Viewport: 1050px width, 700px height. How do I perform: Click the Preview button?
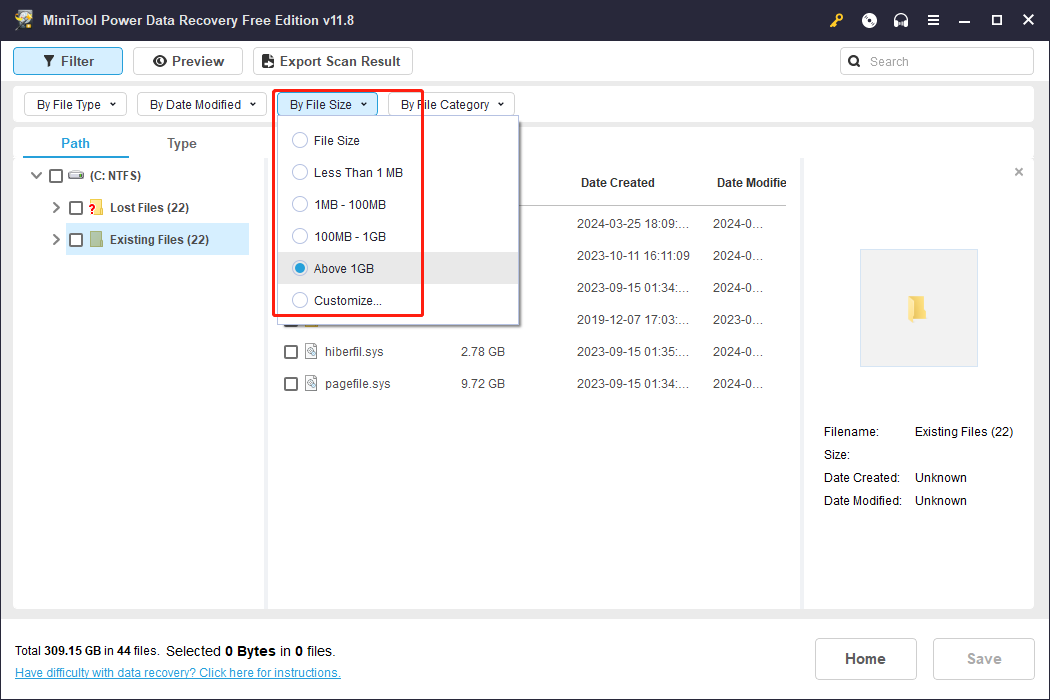[188, 61]
